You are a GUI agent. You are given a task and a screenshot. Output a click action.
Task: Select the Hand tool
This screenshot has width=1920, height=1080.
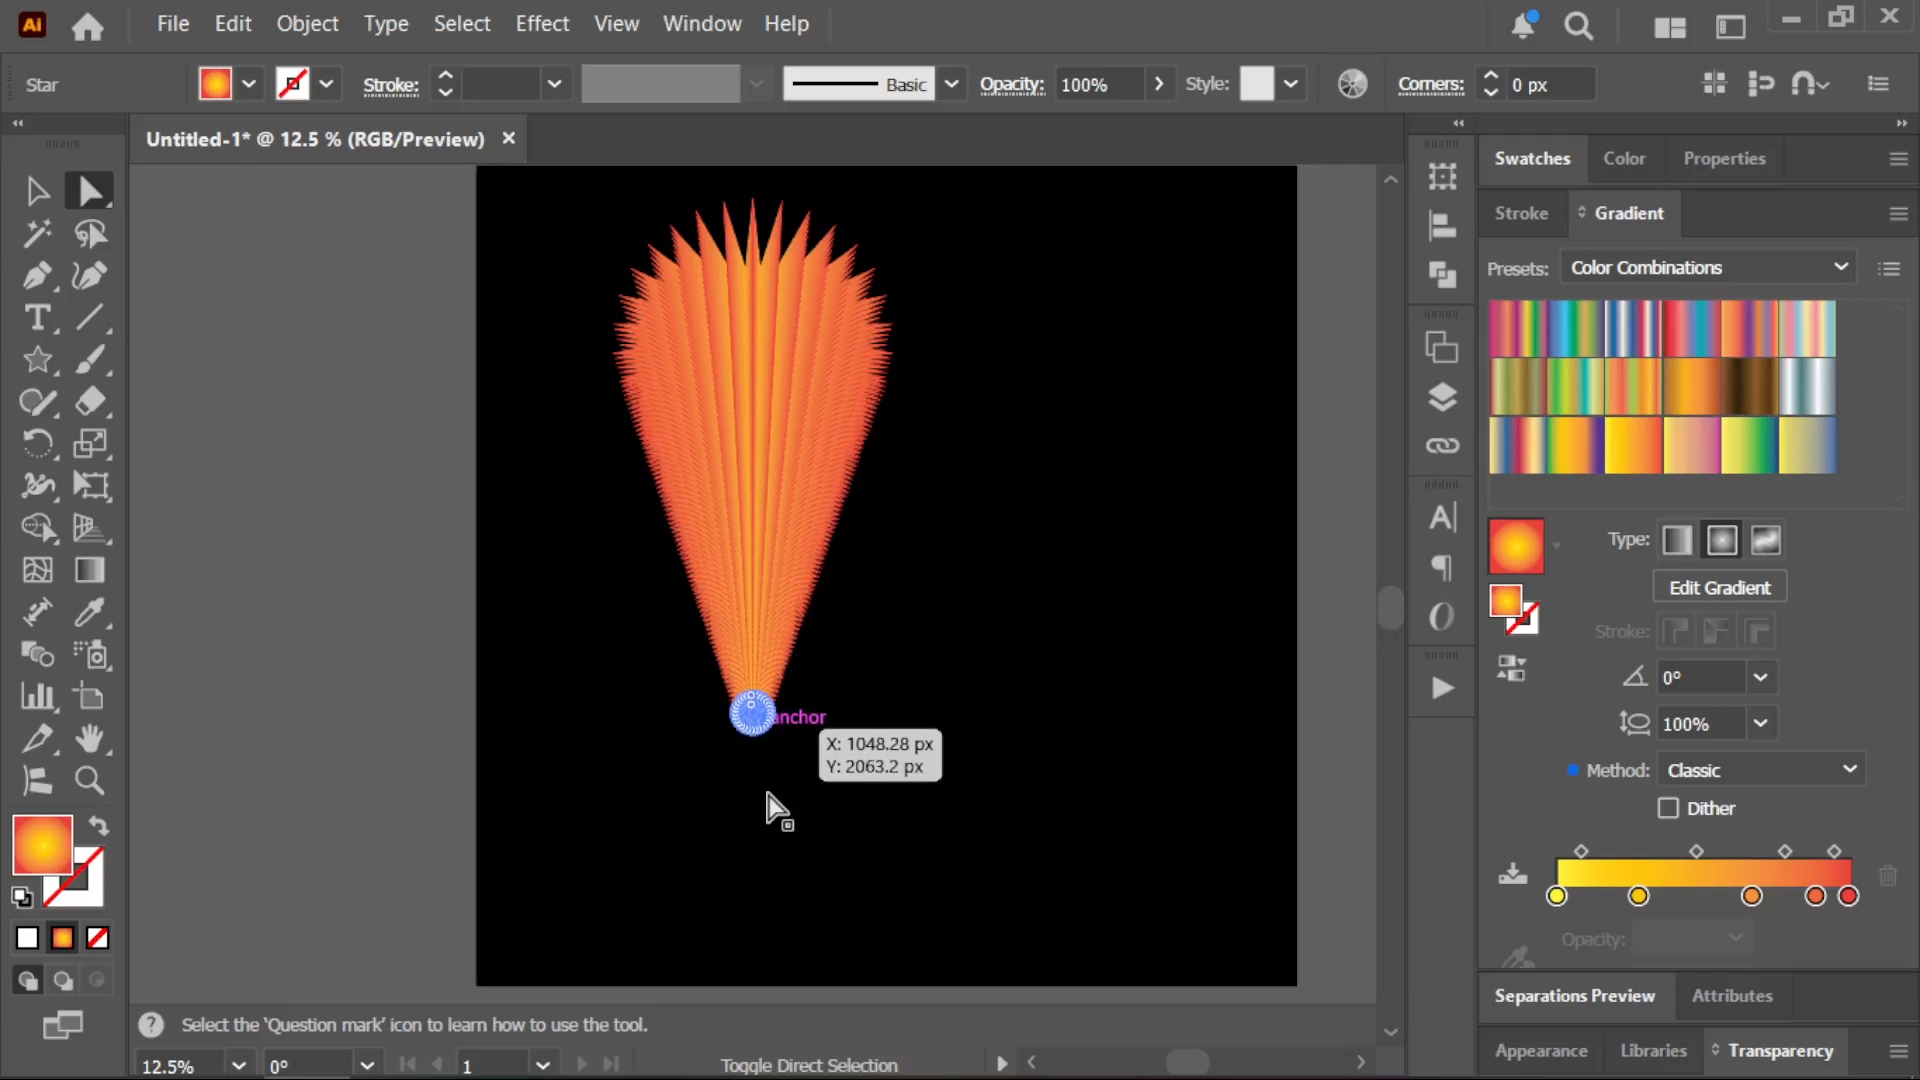pyautogui.click(x=90, y=738)
